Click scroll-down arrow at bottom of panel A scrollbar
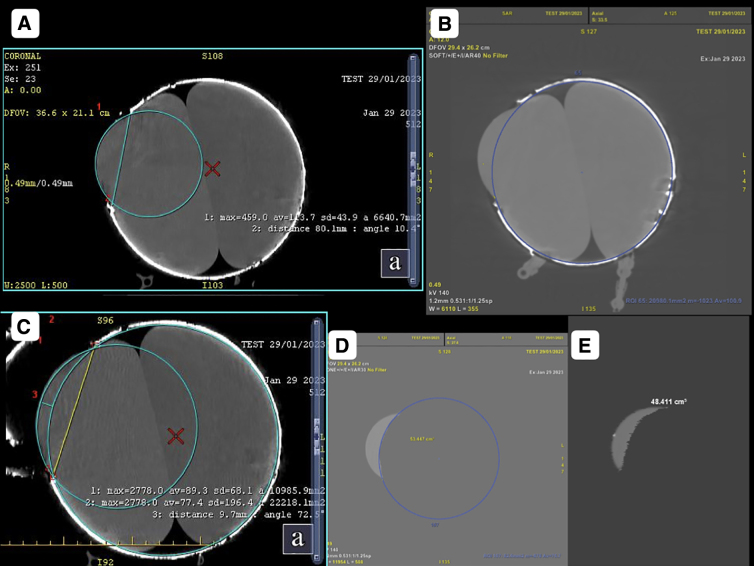 click(x=413, y=280)
